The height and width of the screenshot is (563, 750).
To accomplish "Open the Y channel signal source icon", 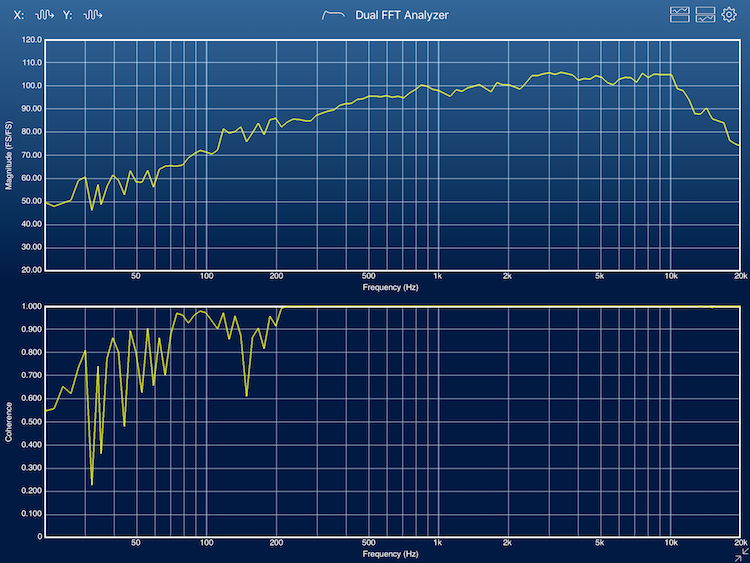I will (x=92, y=15).
